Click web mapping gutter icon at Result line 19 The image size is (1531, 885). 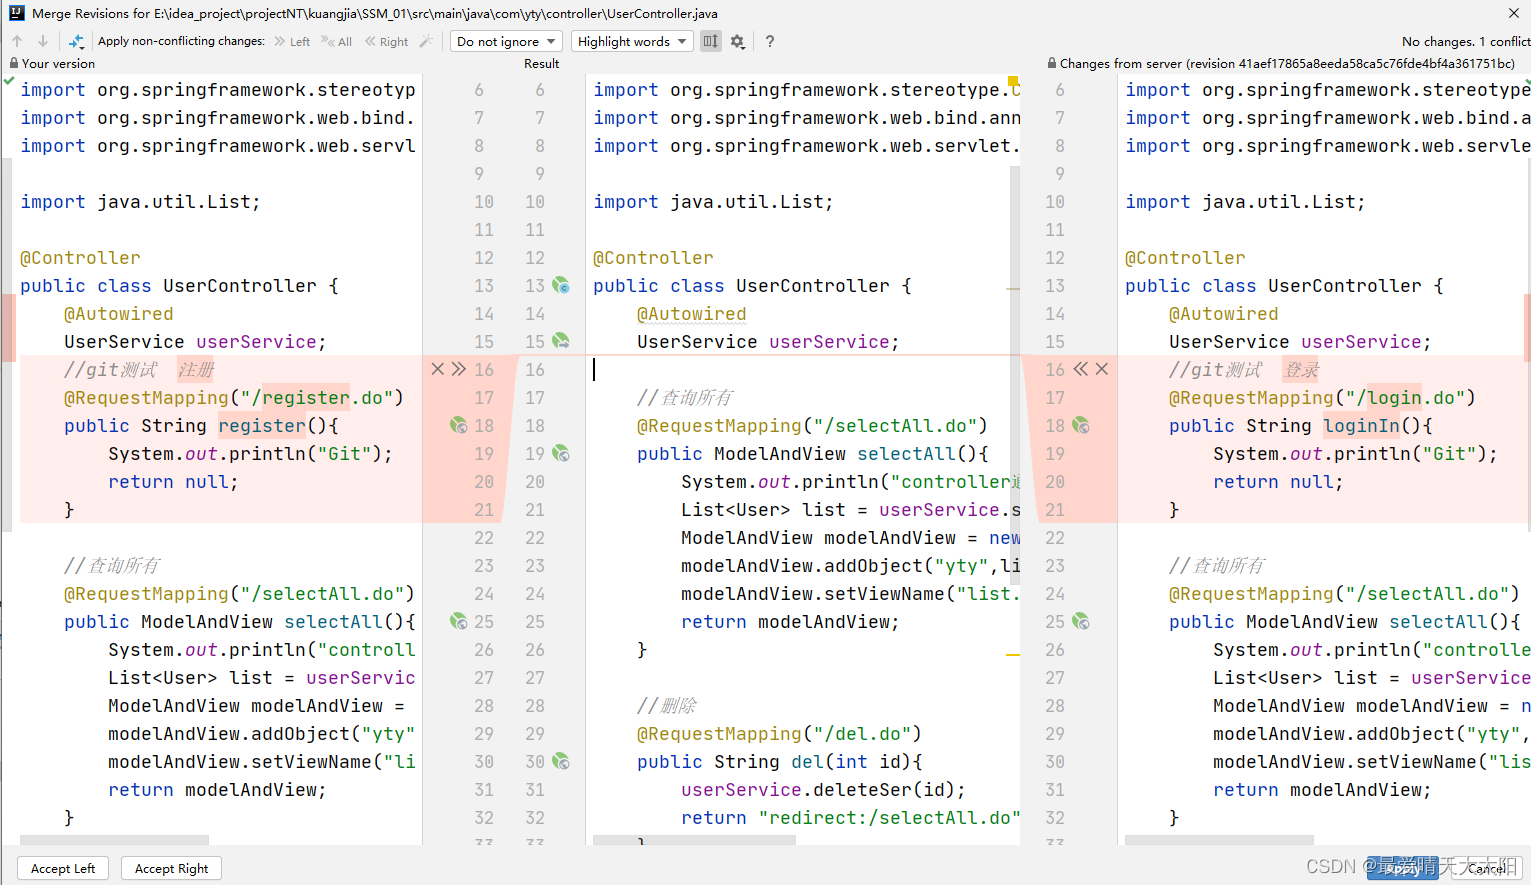(x=561, y=453)
